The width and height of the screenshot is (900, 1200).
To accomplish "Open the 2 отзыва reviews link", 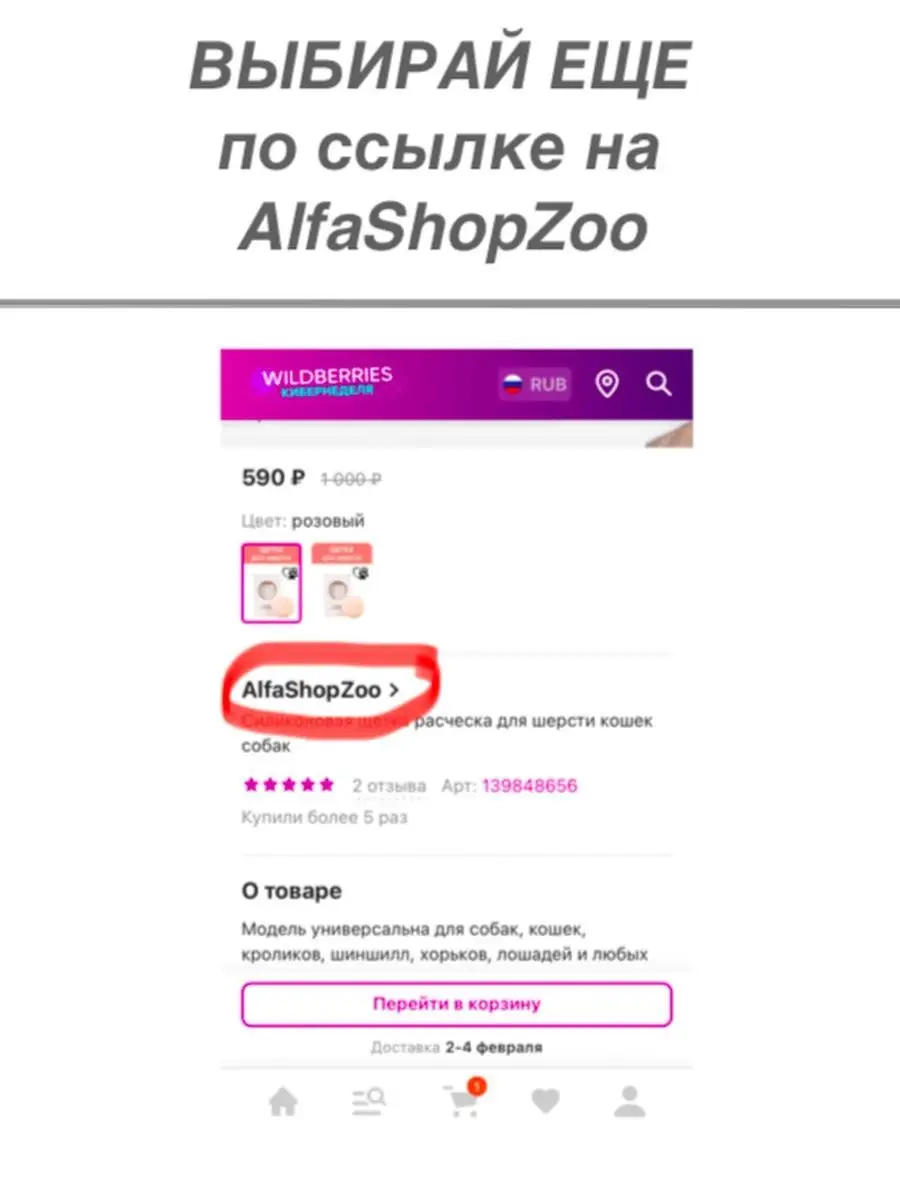I will coord(389,786).
